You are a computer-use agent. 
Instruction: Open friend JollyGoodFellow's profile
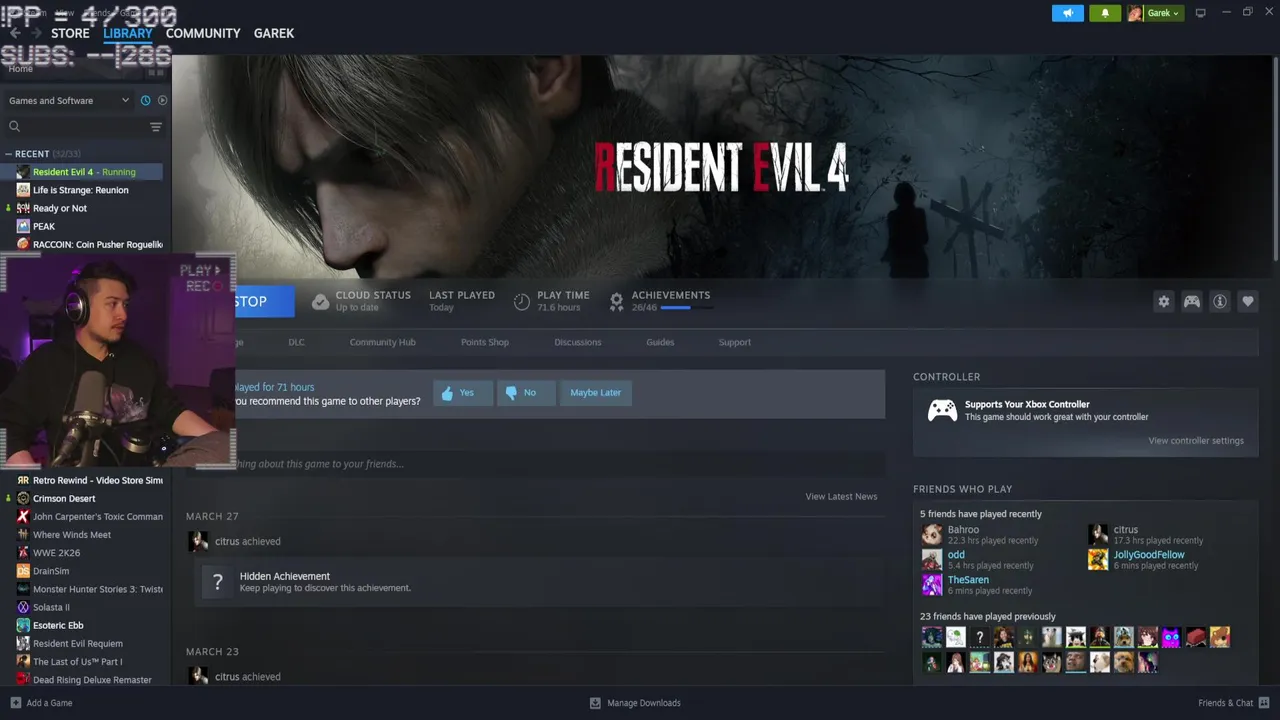pyautogui.click(x=1149, y=555)
